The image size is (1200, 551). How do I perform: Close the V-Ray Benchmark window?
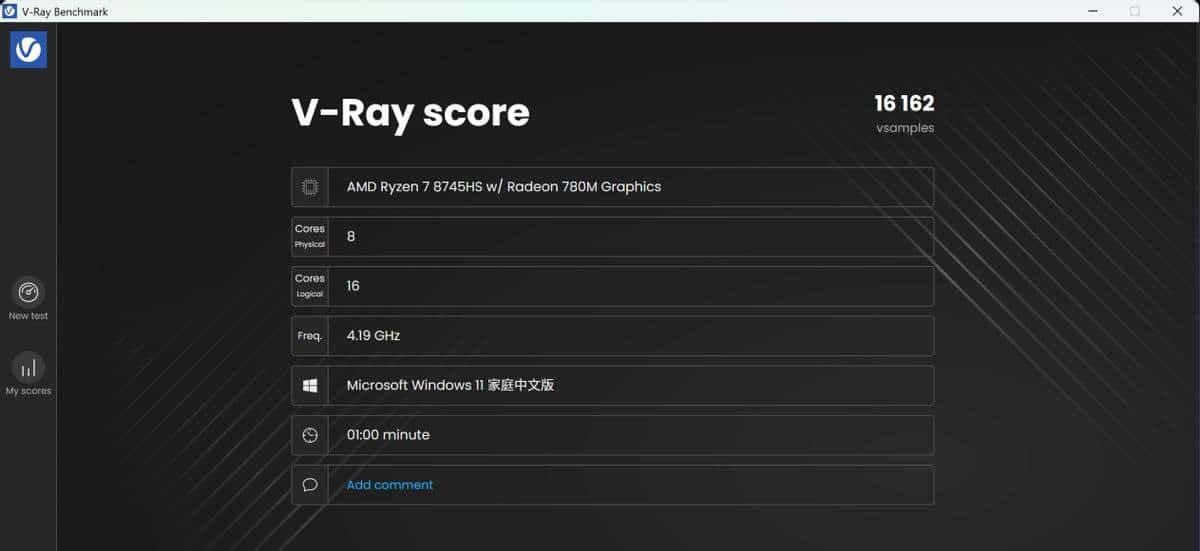tap(1177, 11)
